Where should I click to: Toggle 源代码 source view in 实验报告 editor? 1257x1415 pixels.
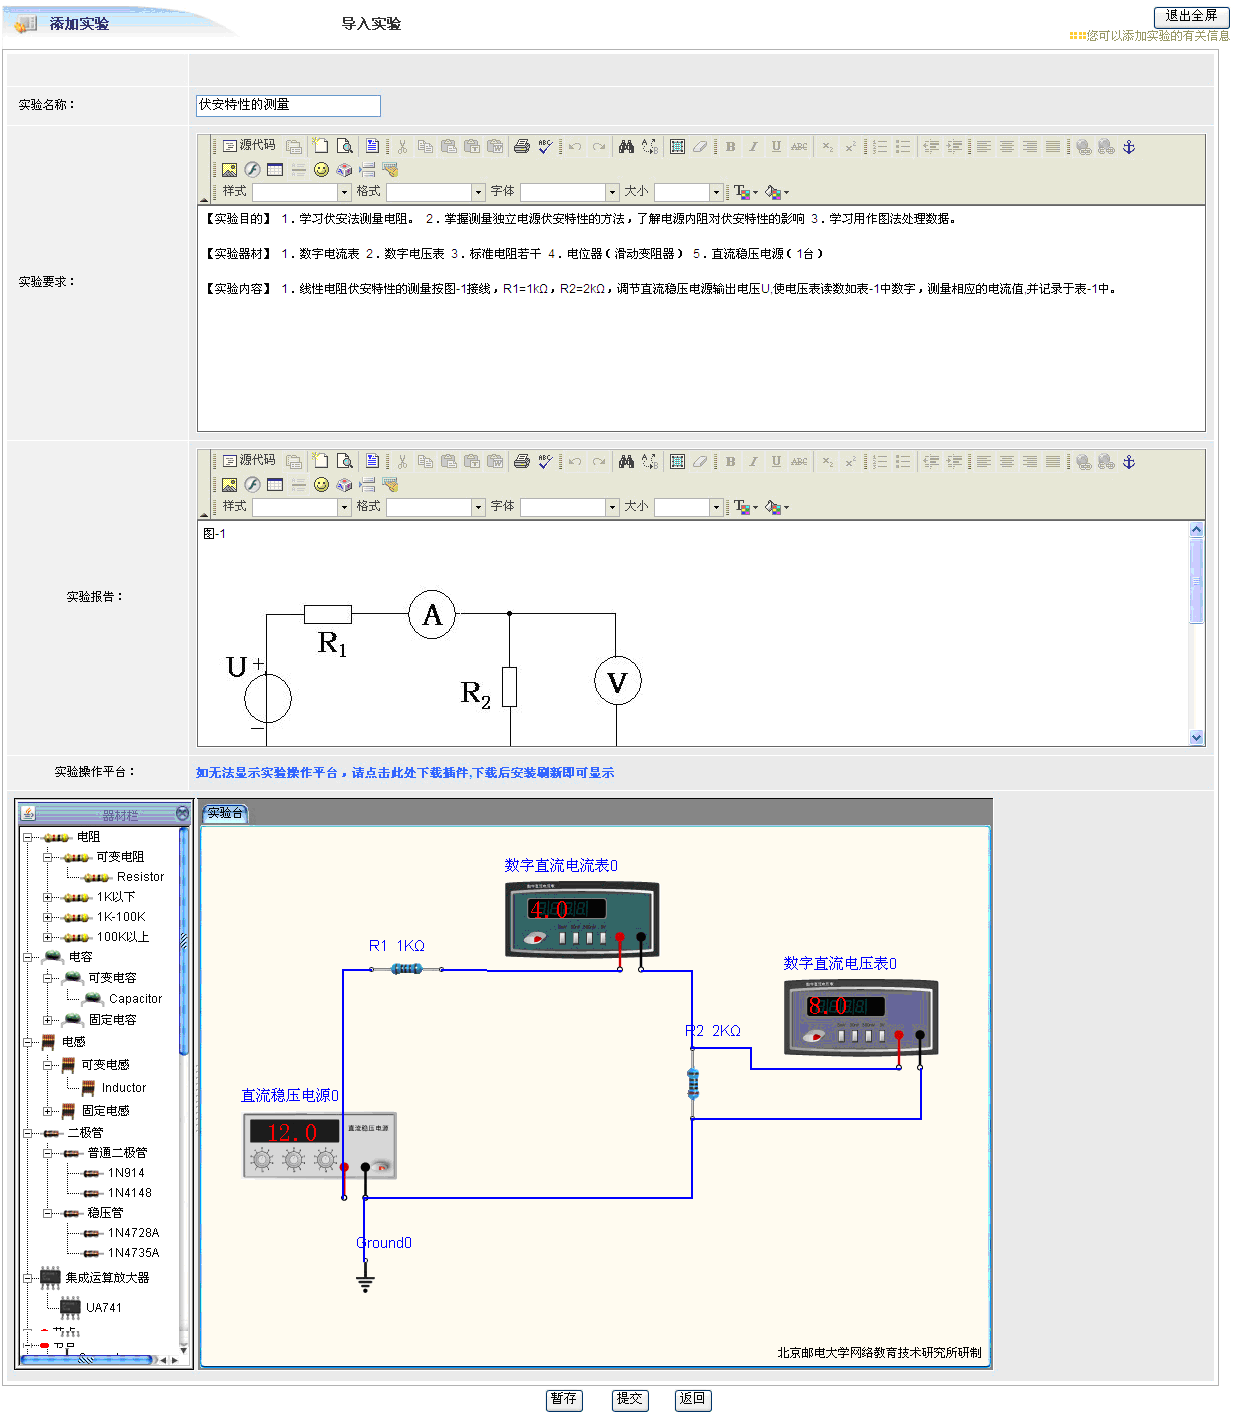[x=249, y=461]
